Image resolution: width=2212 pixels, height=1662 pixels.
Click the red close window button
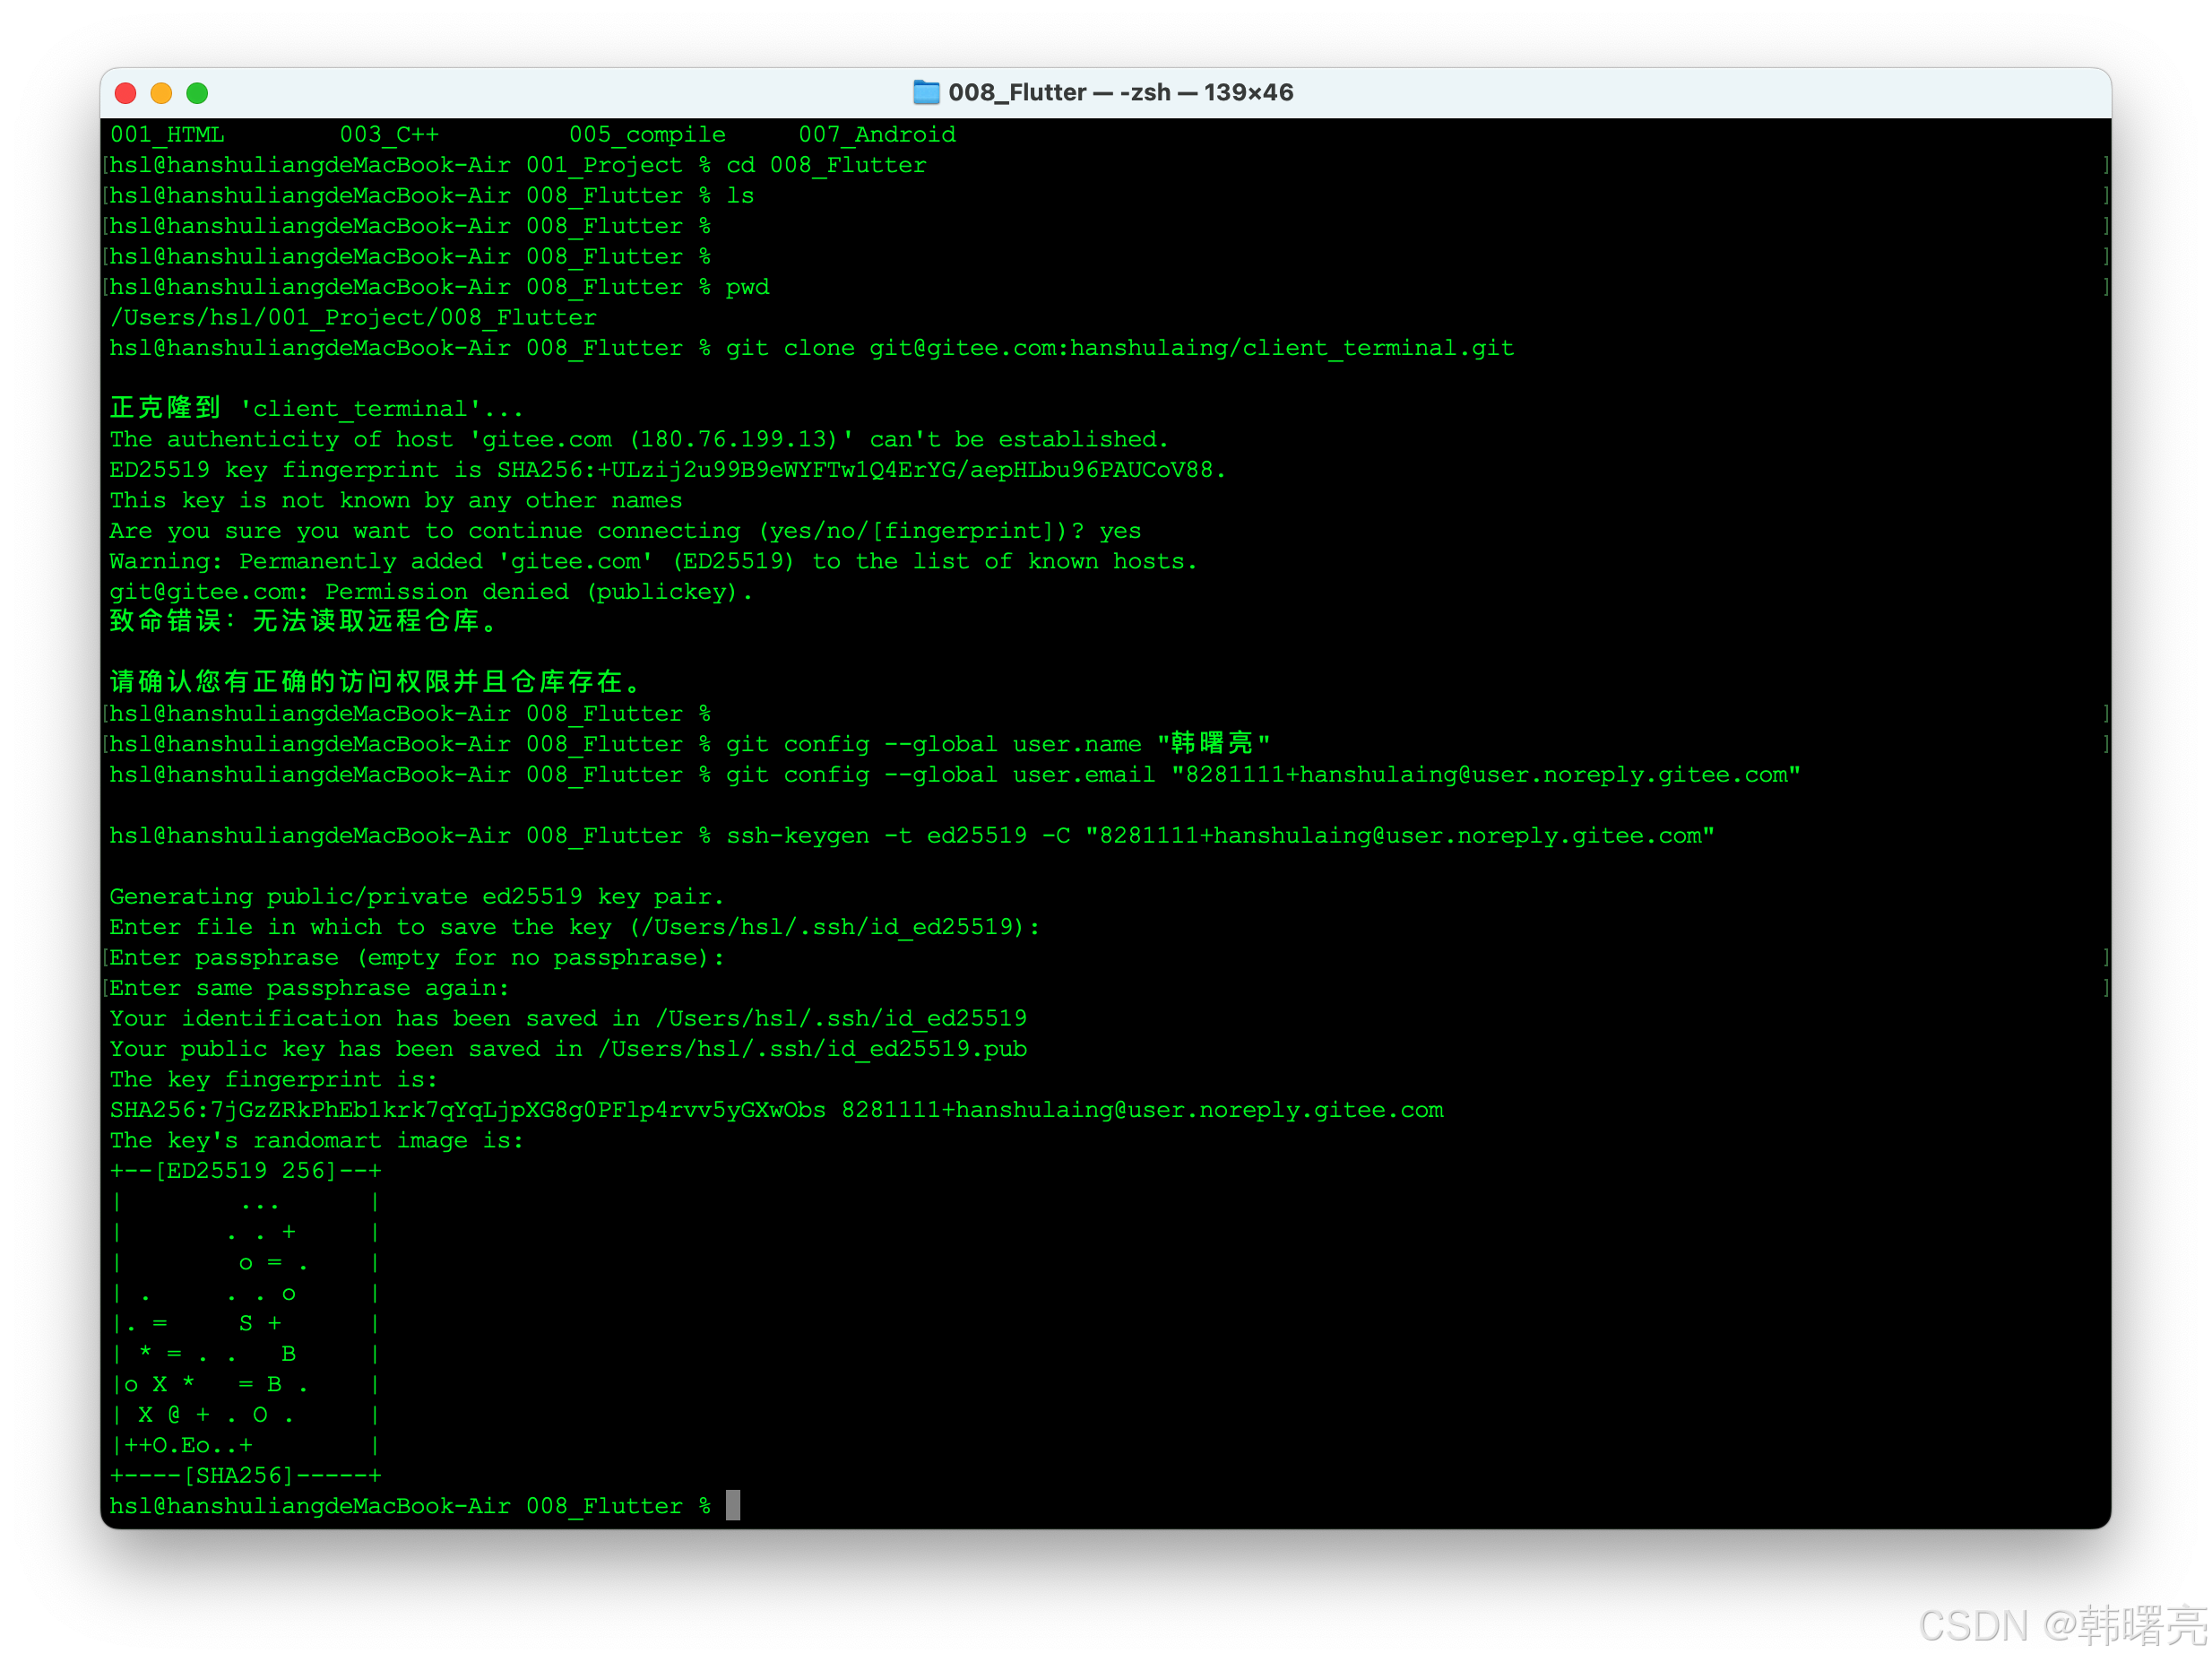pos(126,93)
